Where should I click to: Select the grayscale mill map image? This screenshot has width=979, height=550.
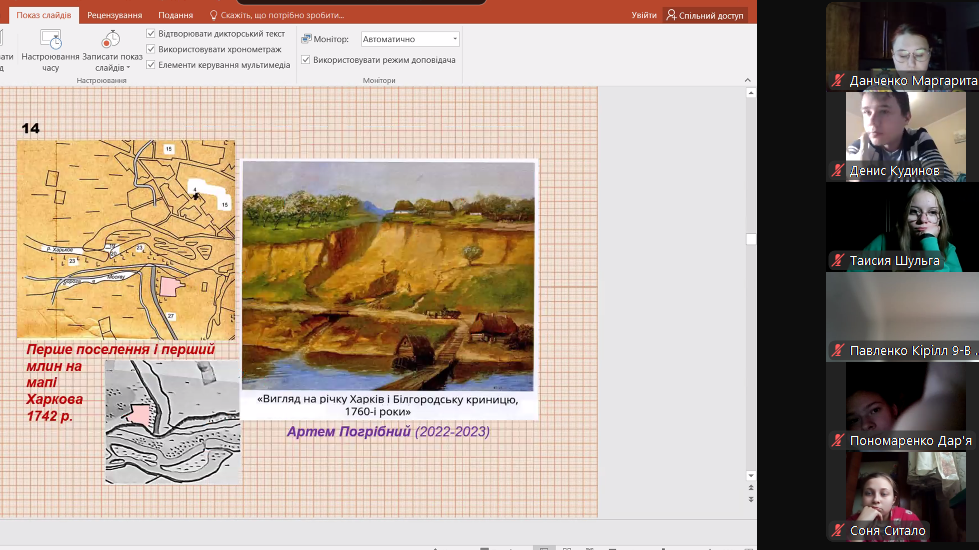point(173,422)
